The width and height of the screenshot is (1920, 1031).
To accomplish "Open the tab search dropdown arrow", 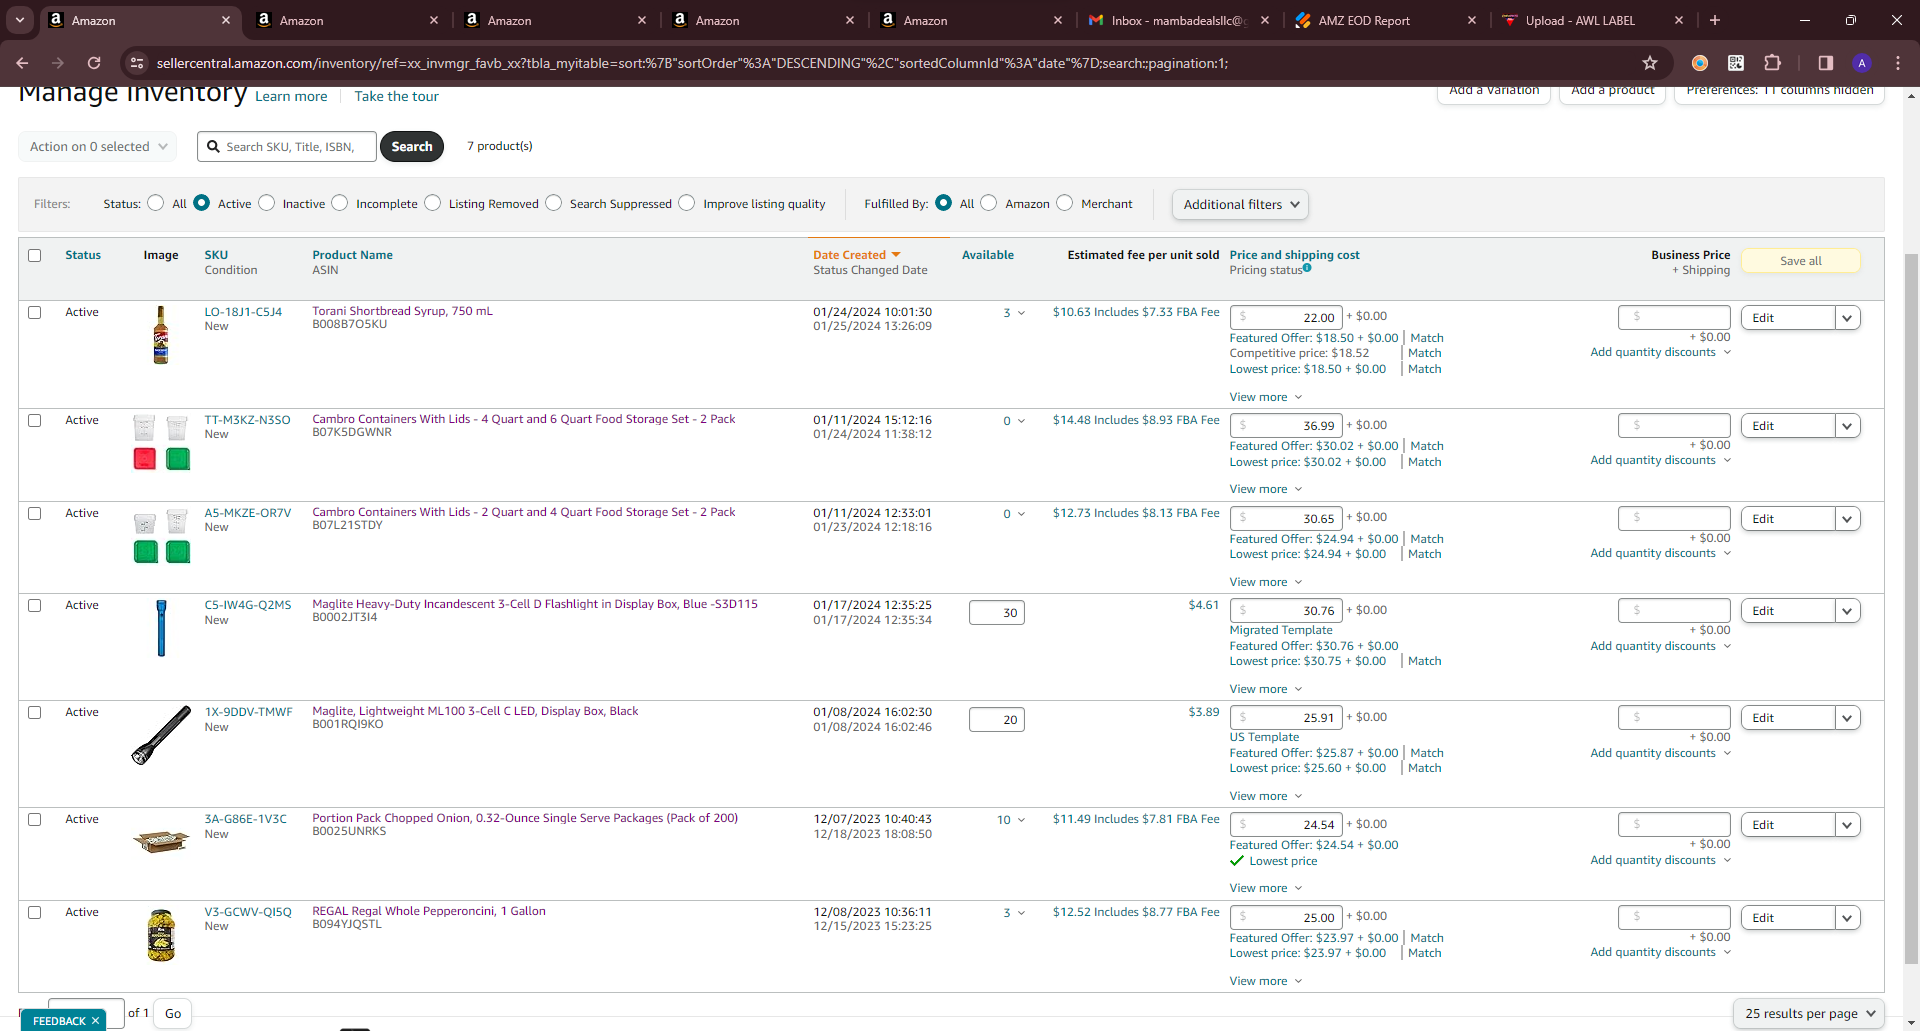I will pyautogui.click(x=20, y=20).
